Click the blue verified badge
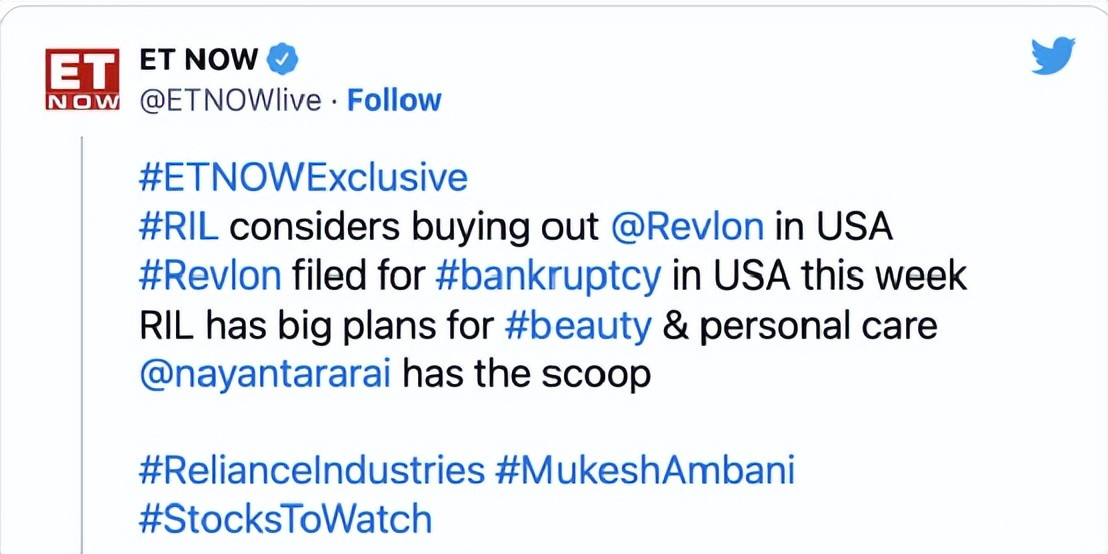Image resolution: width=1108 pixels, height=554 pixels. pos(285,60)
